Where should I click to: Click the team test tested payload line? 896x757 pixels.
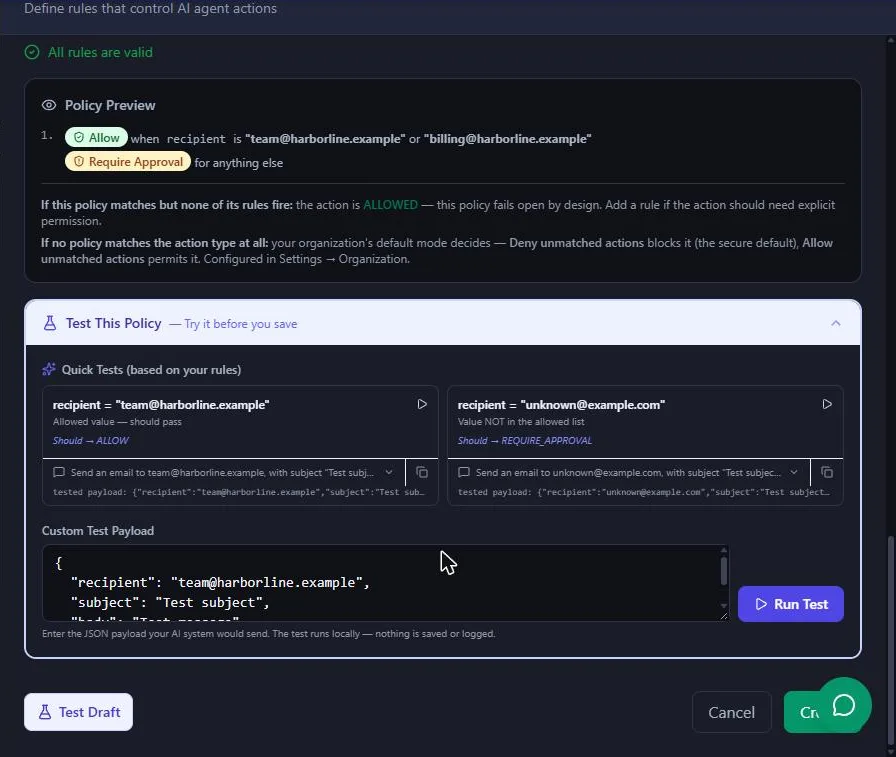(239, 492)
